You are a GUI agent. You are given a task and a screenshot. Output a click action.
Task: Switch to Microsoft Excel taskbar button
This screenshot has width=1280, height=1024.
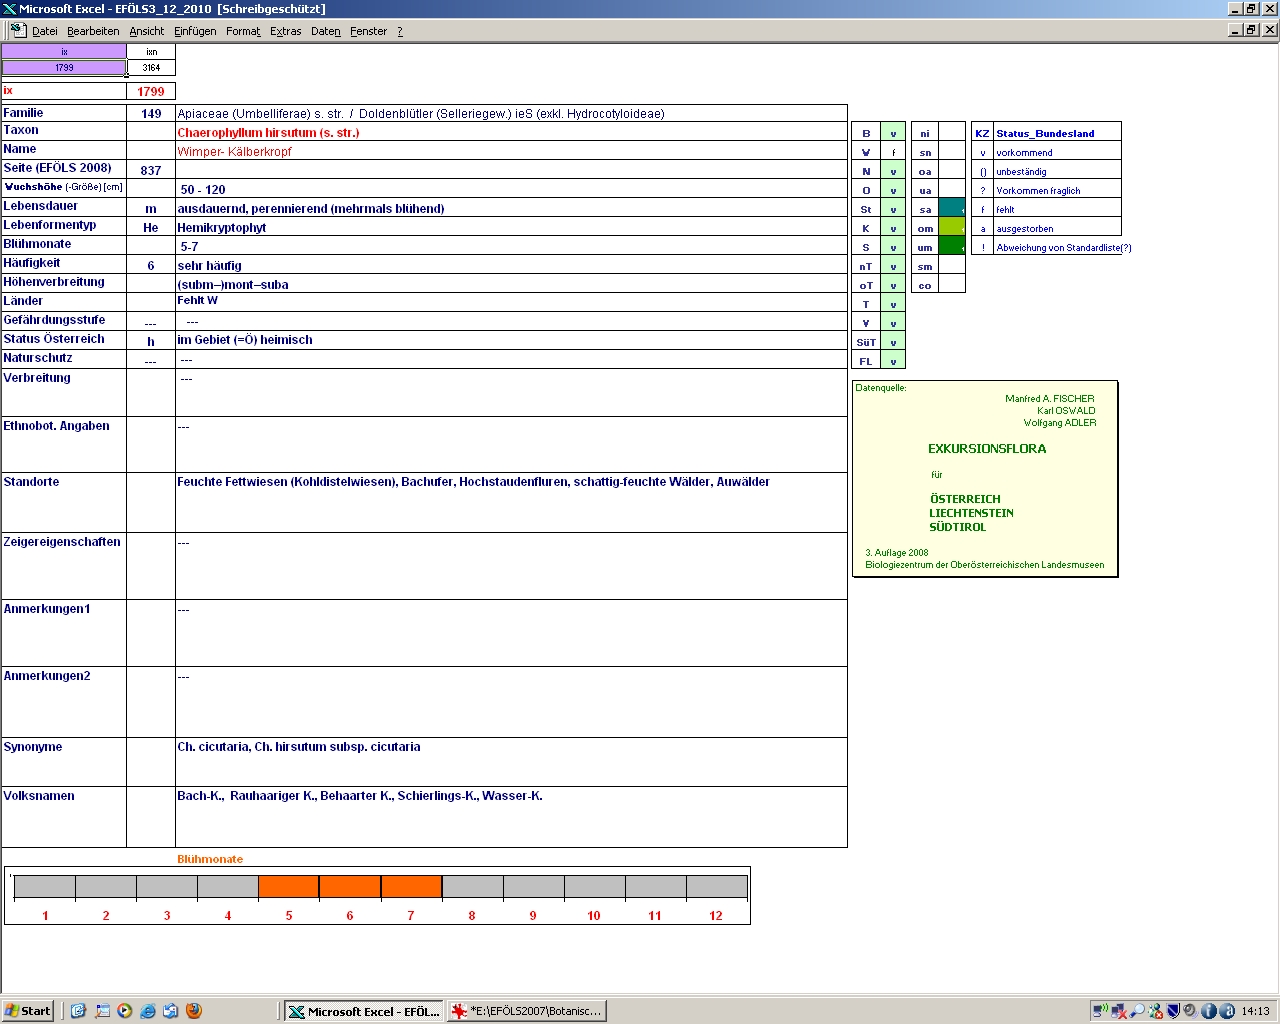364,1011
